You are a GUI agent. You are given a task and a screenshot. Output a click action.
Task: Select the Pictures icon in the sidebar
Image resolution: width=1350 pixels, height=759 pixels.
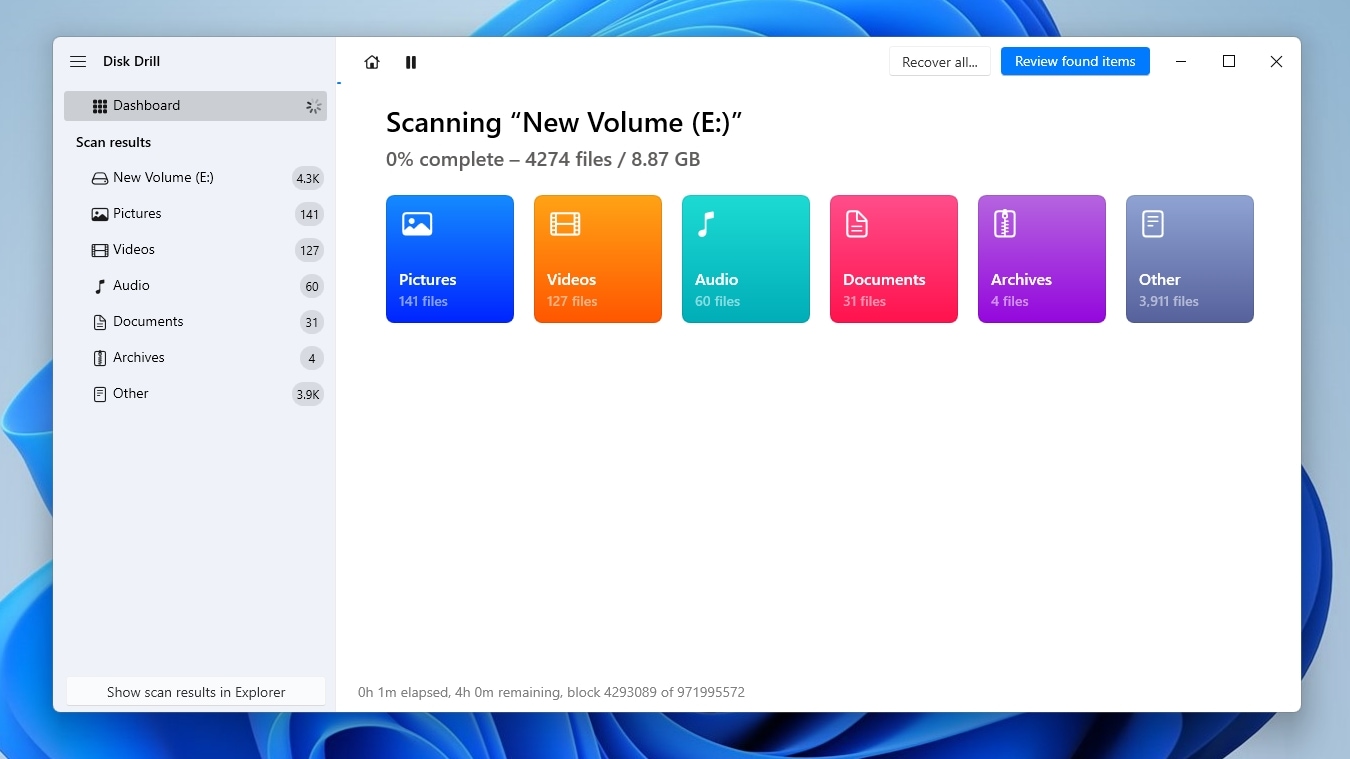point(100,213)
